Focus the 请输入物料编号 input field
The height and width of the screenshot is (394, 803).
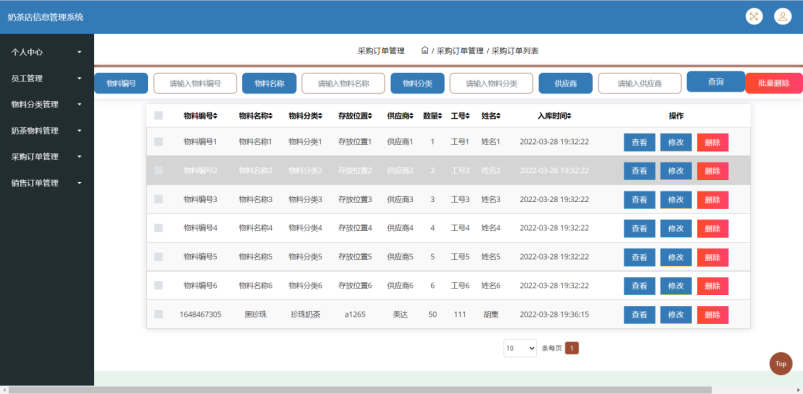click(x=195, y=83)
